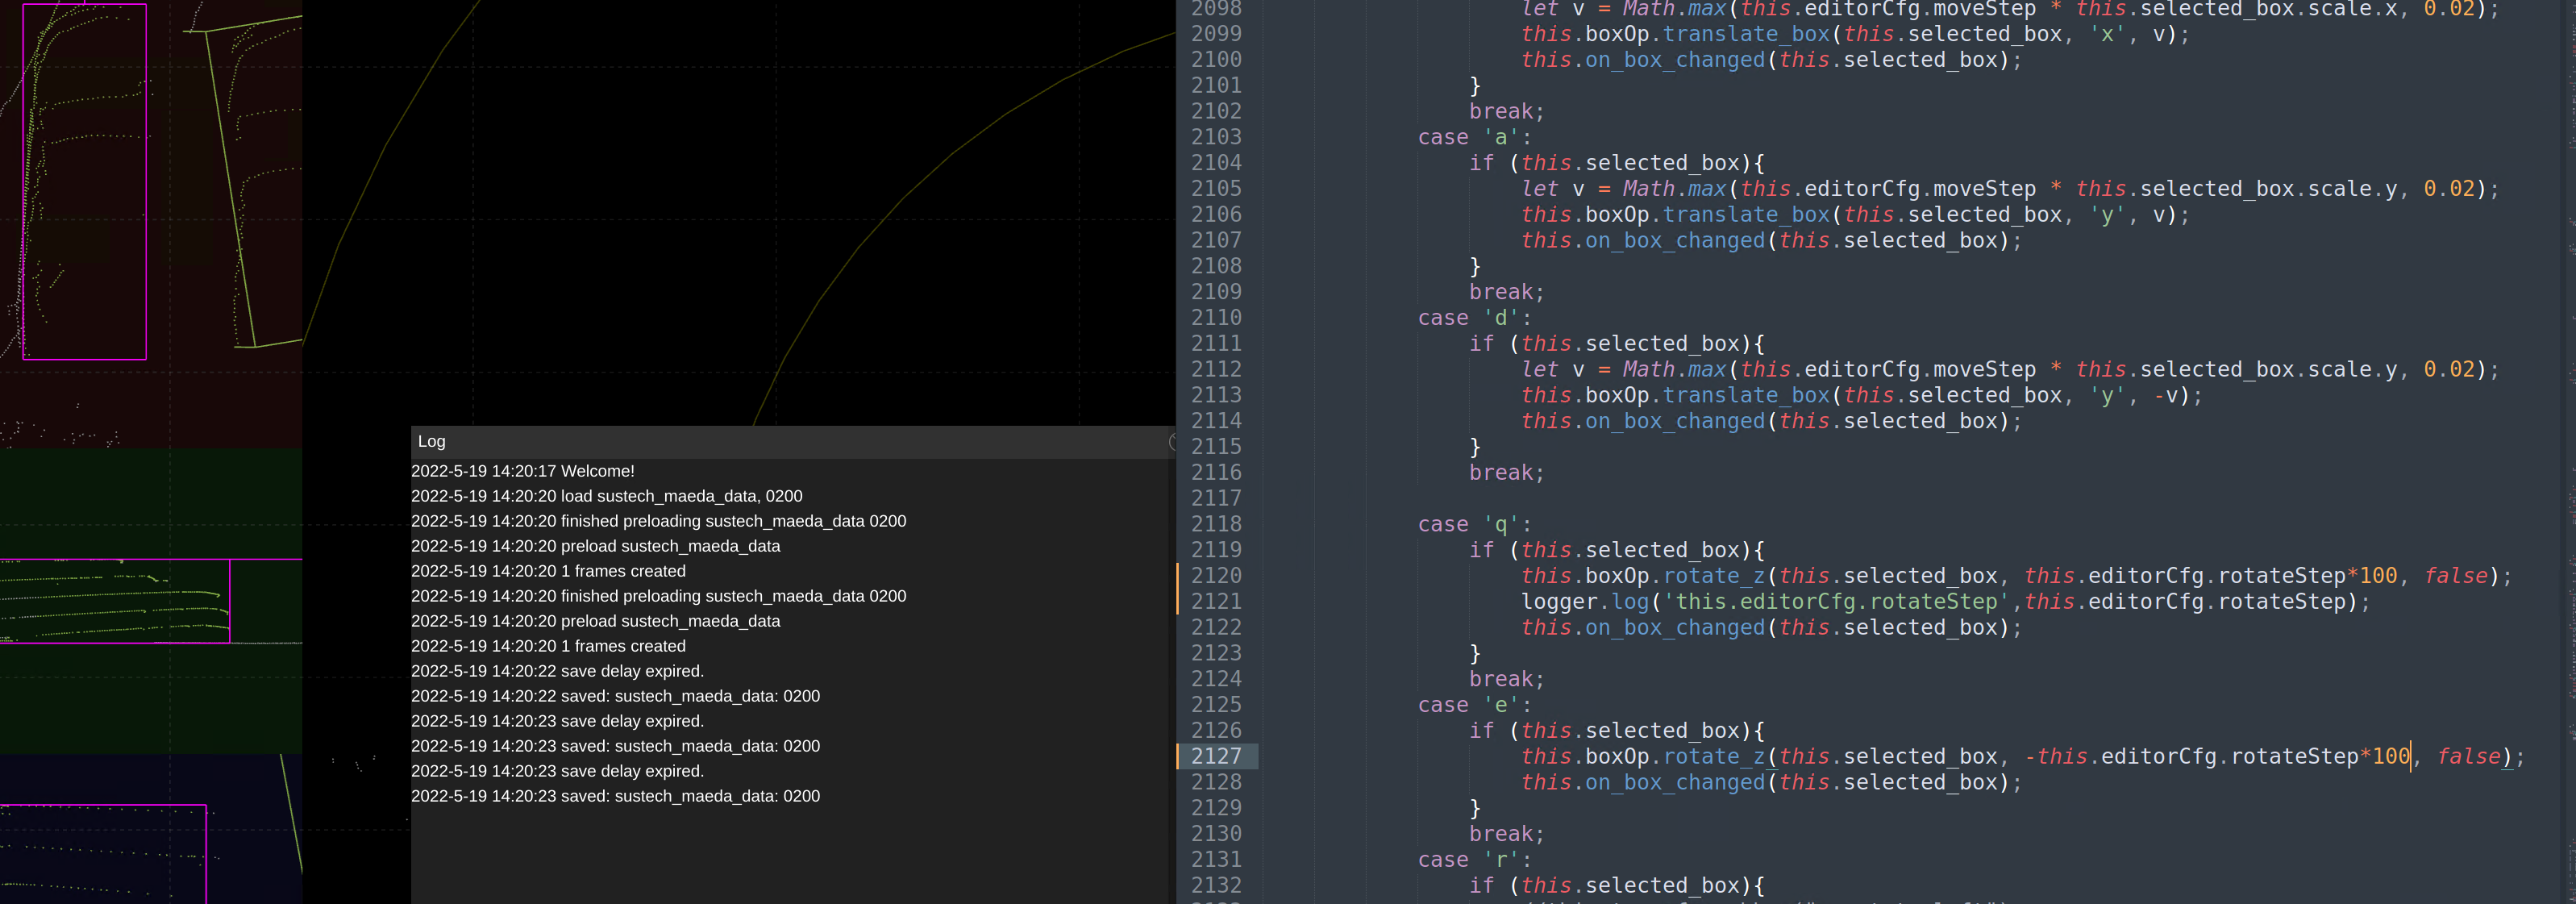Click the 'logger.log' call on line 2121
This screenshot has width=2576, height=904.
click(1584, 602)
